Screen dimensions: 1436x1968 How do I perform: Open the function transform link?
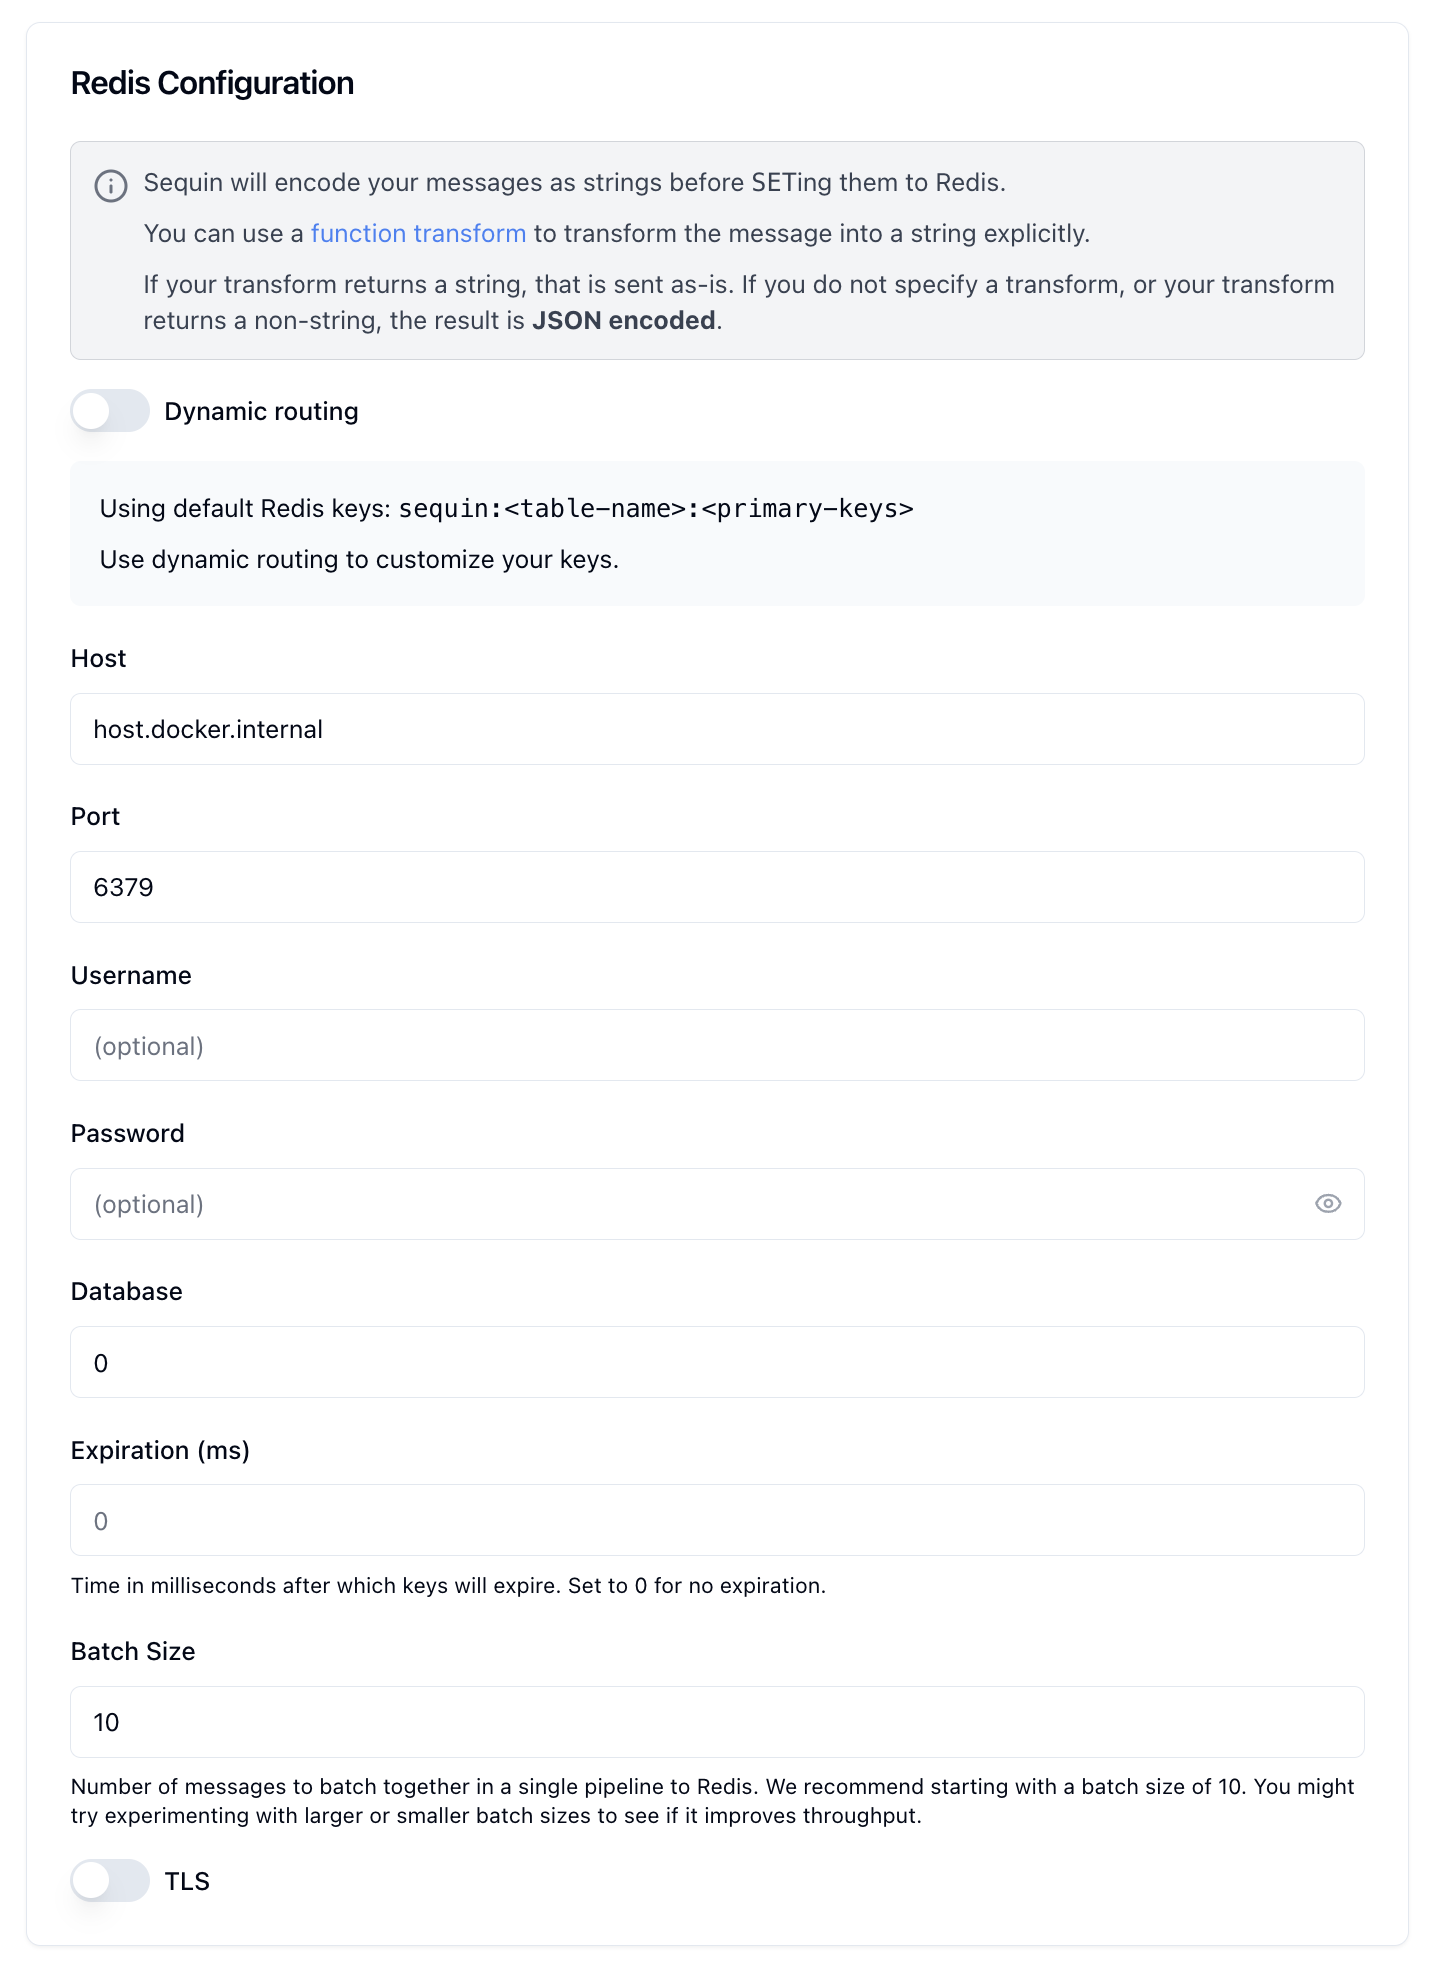tap(419, 233)
